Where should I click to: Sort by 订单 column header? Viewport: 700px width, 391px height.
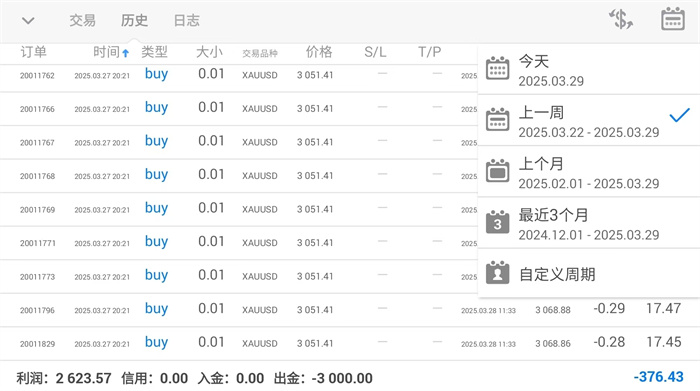coord(33,52)
